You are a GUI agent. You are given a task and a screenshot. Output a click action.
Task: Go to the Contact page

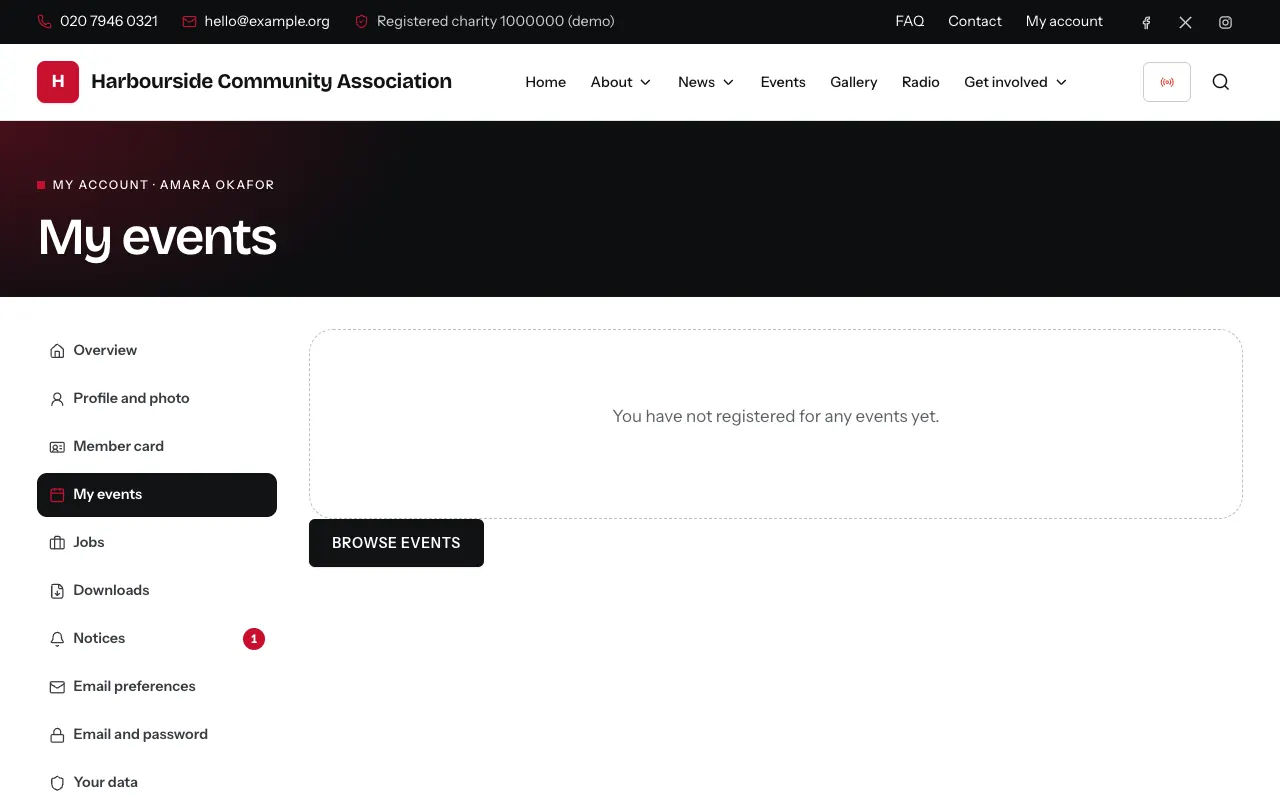tap(975, 21)
